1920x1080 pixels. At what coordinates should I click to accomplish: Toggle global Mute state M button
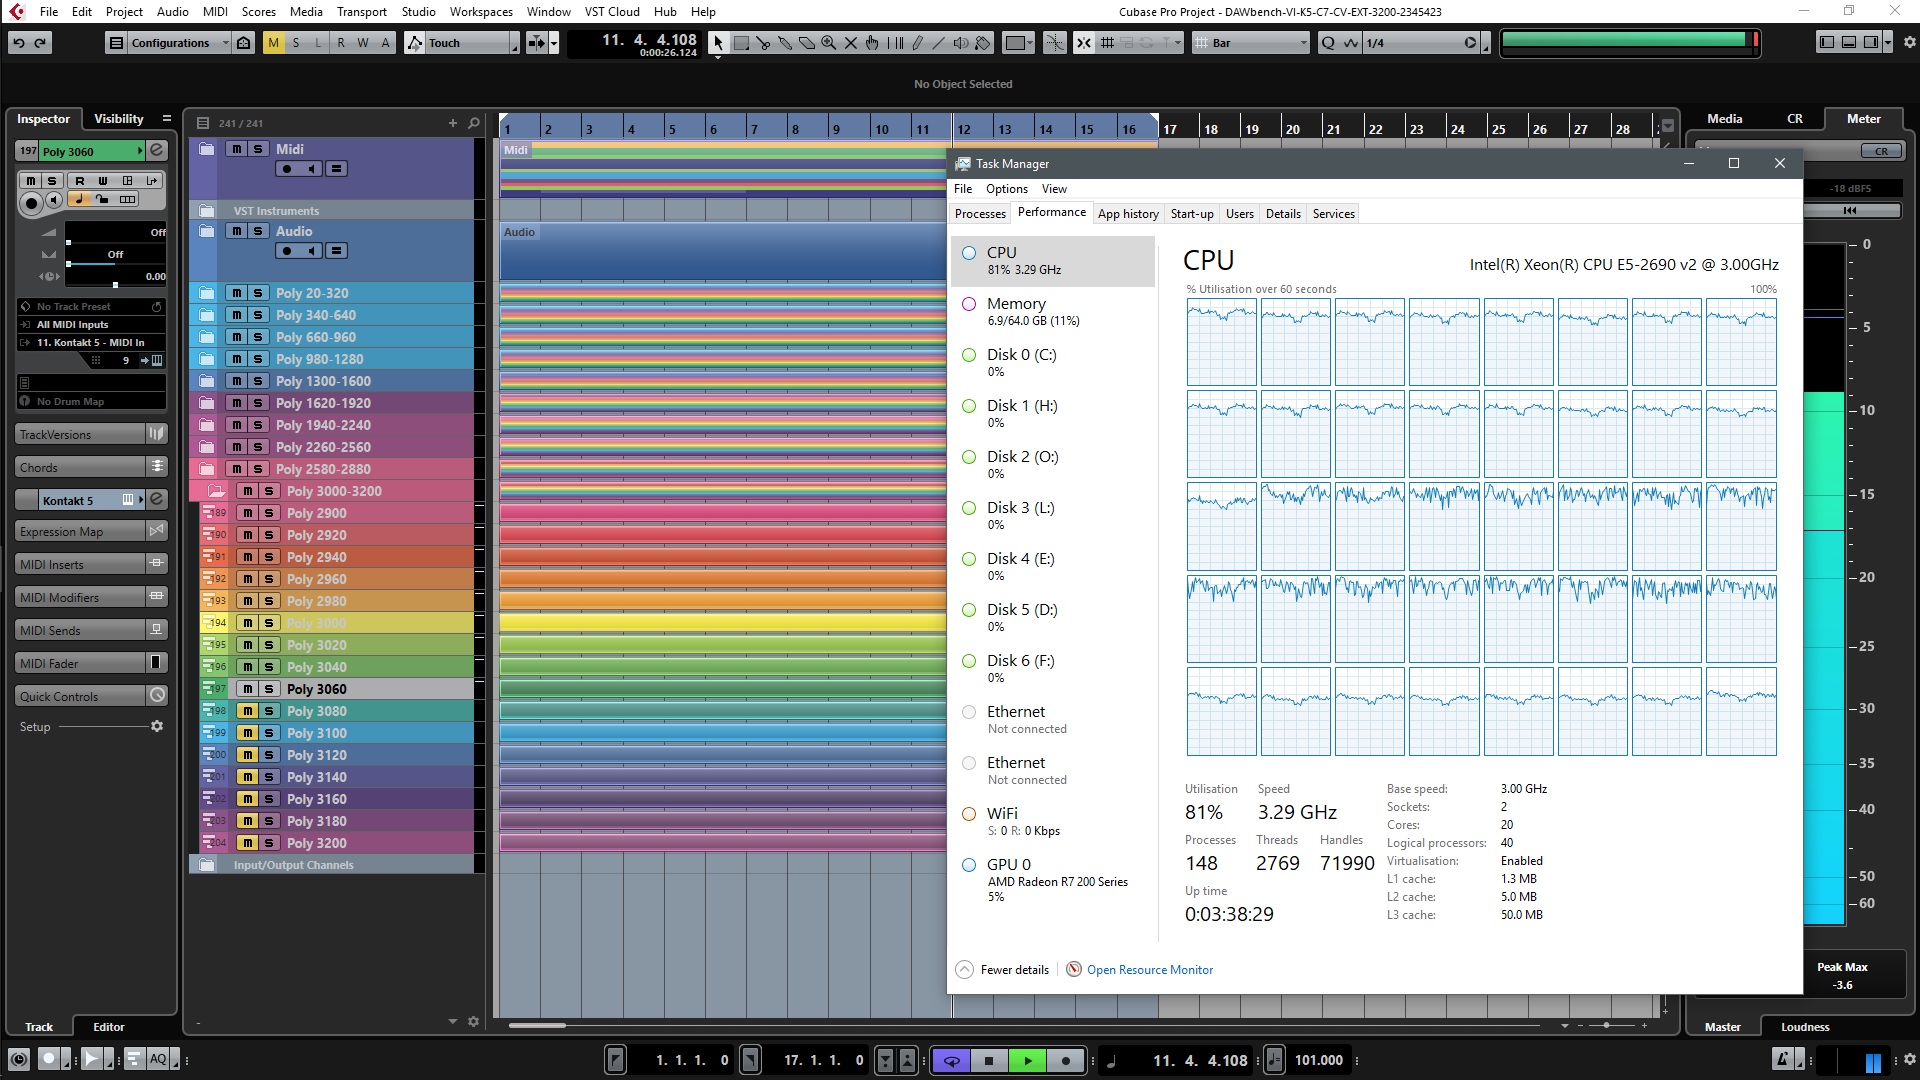pos(273,43)
